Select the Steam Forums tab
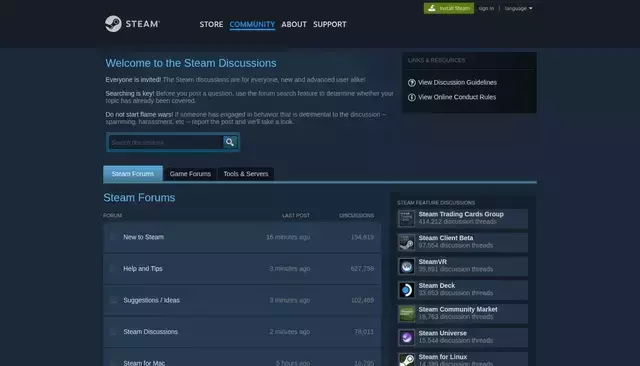This screenshot has width=640, height=366. (133, 173)
